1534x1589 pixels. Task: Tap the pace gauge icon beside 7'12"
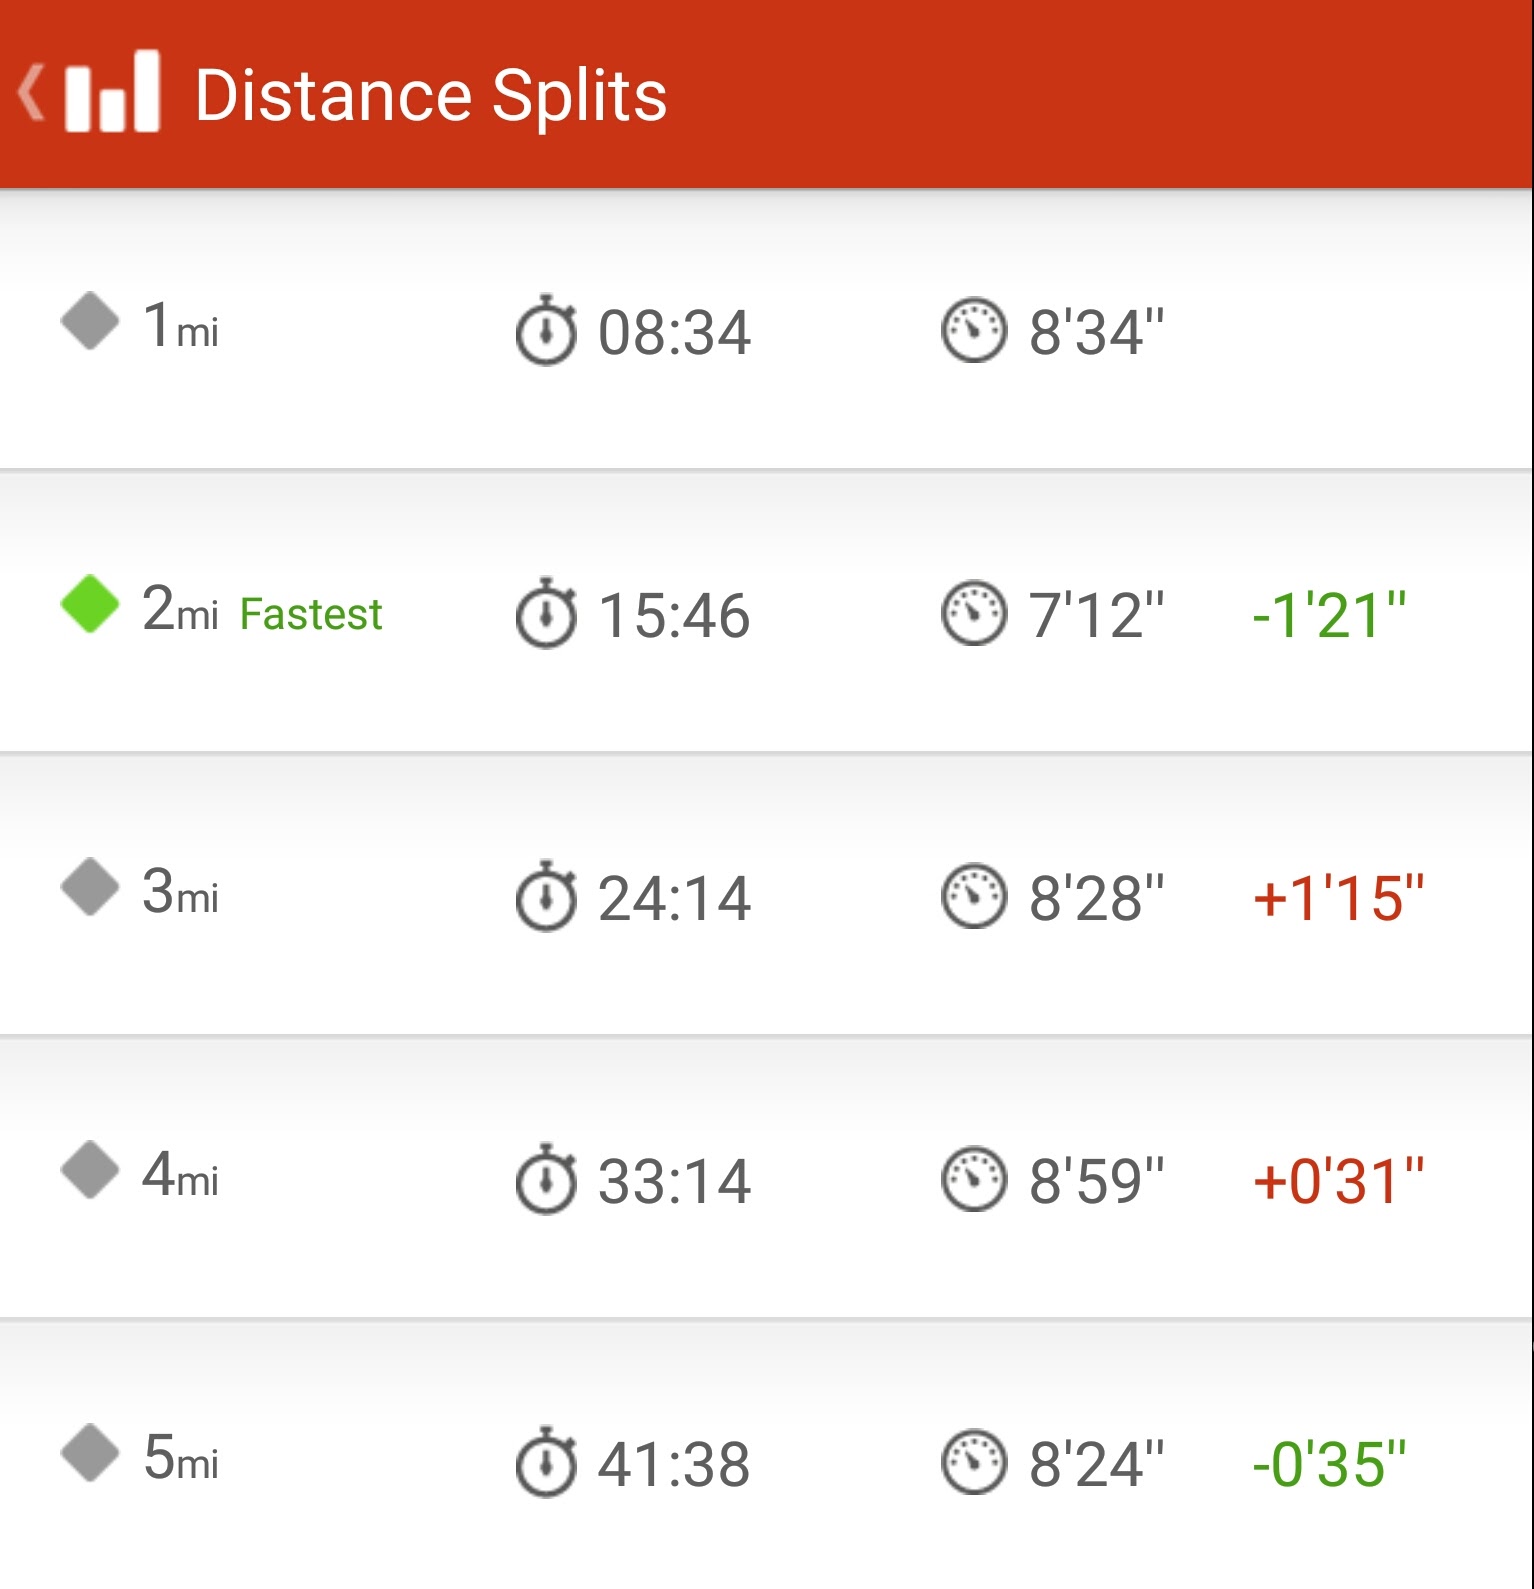973,613
